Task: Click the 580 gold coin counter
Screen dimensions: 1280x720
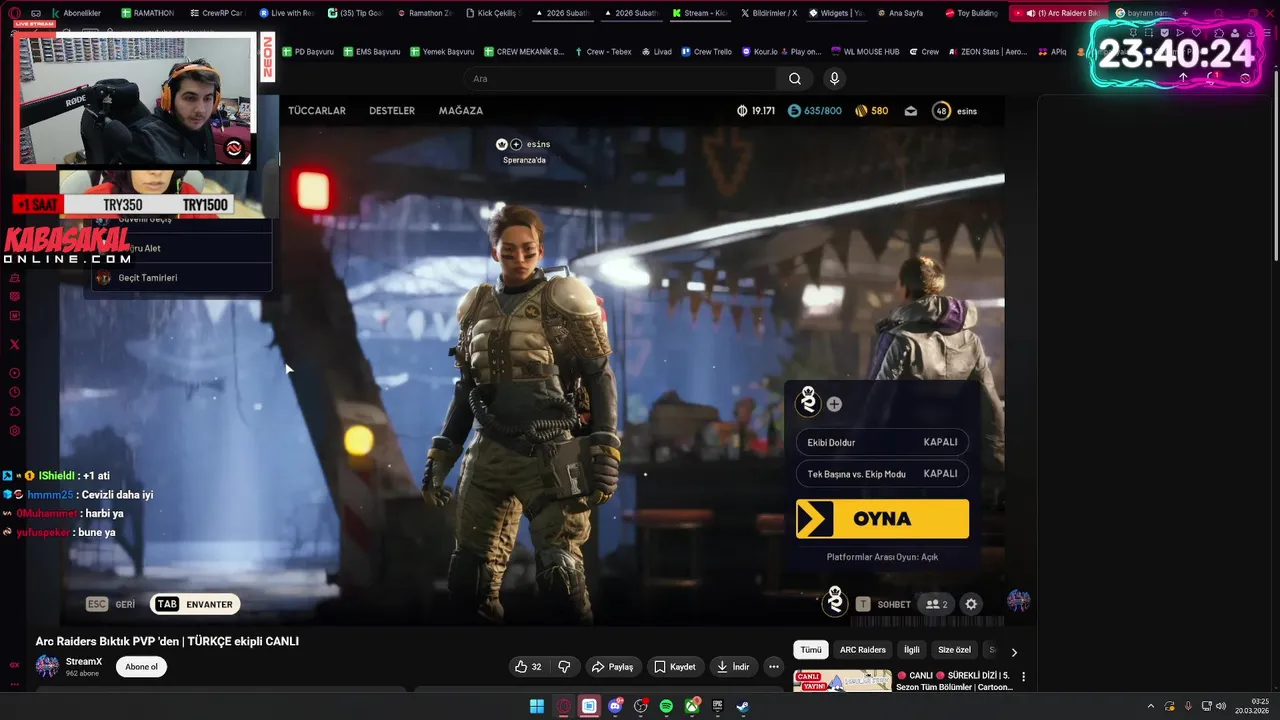Action: click(x=872, y=111)
